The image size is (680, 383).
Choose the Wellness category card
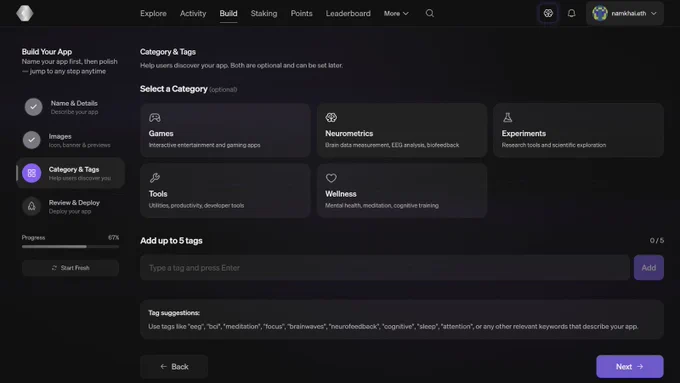point(402,190)
